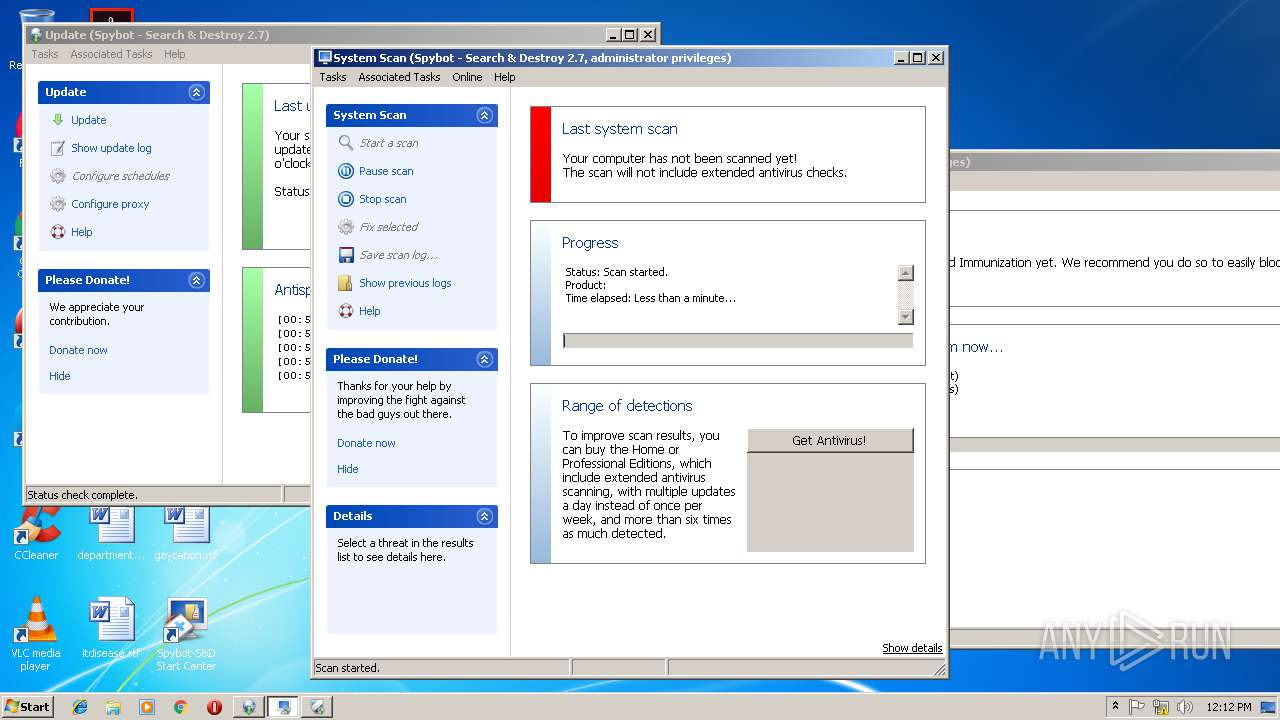
Task: Click the green Update arrow icon in Update window
Action: click(58, 120)
